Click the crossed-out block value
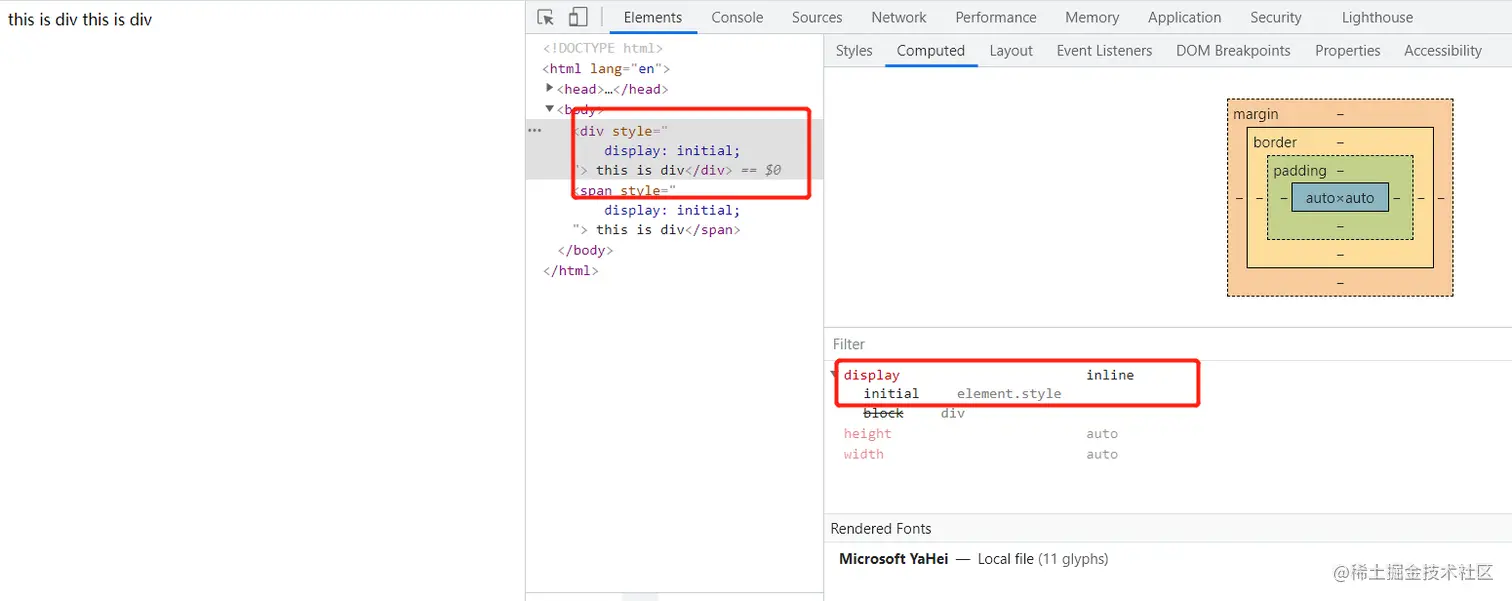 (x=883, y=413)
